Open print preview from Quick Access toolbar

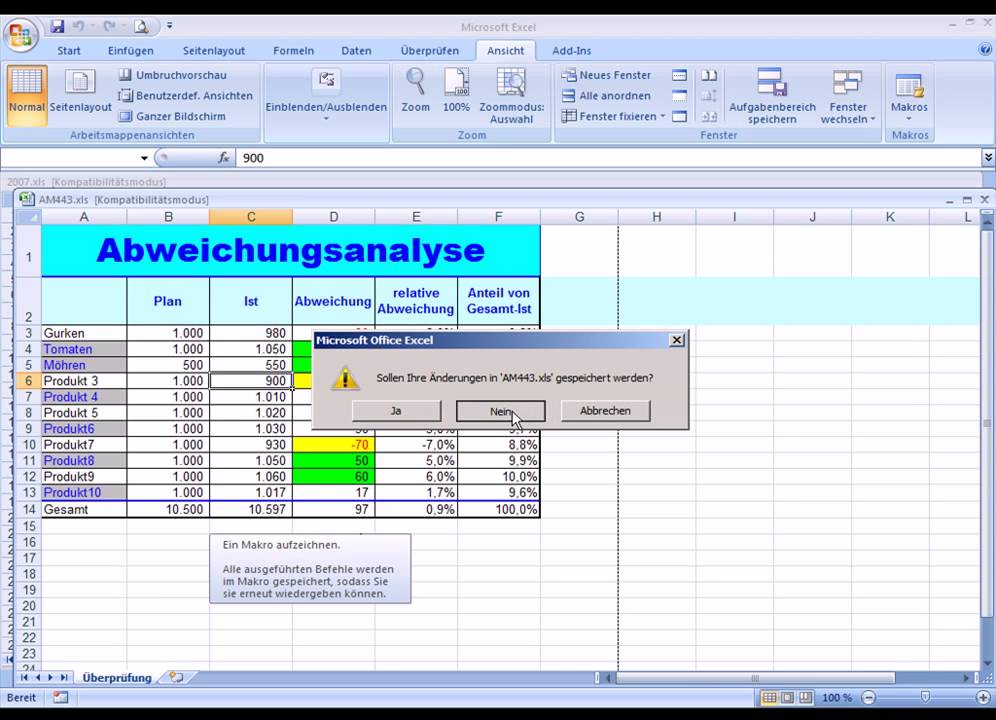tap(141, 26)
